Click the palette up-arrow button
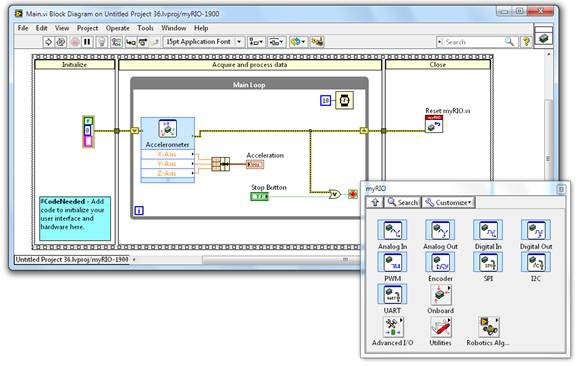Image resolution: width=577 pixels, height=366 pixels. 375,203
